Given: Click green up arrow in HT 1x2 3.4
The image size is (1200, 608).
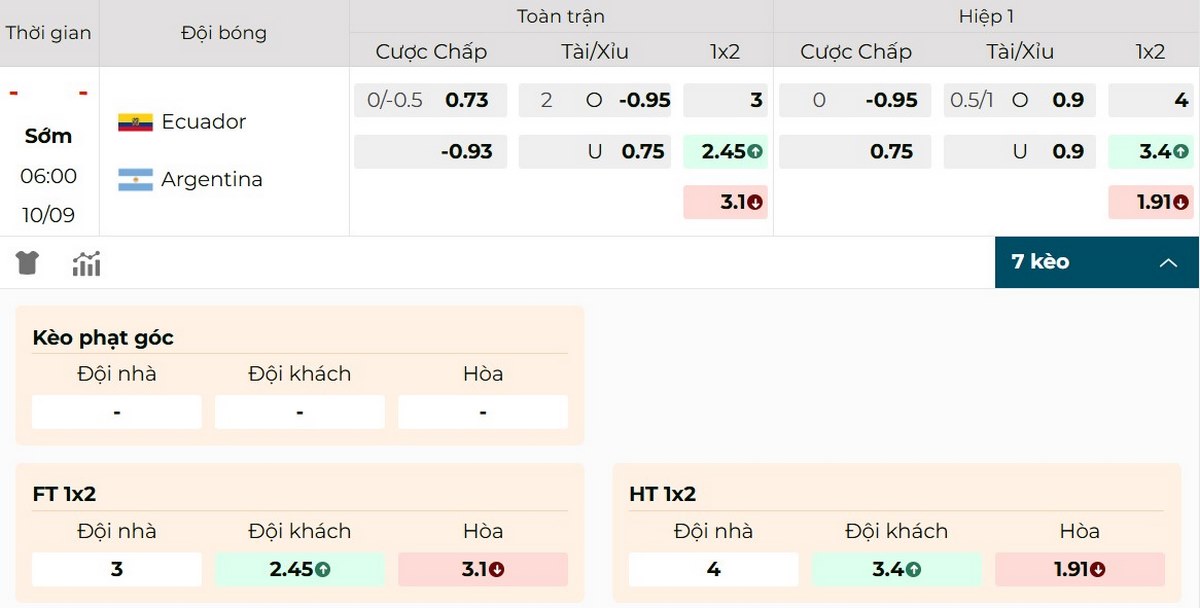Looking at the screenshot, I should [913, 570].
